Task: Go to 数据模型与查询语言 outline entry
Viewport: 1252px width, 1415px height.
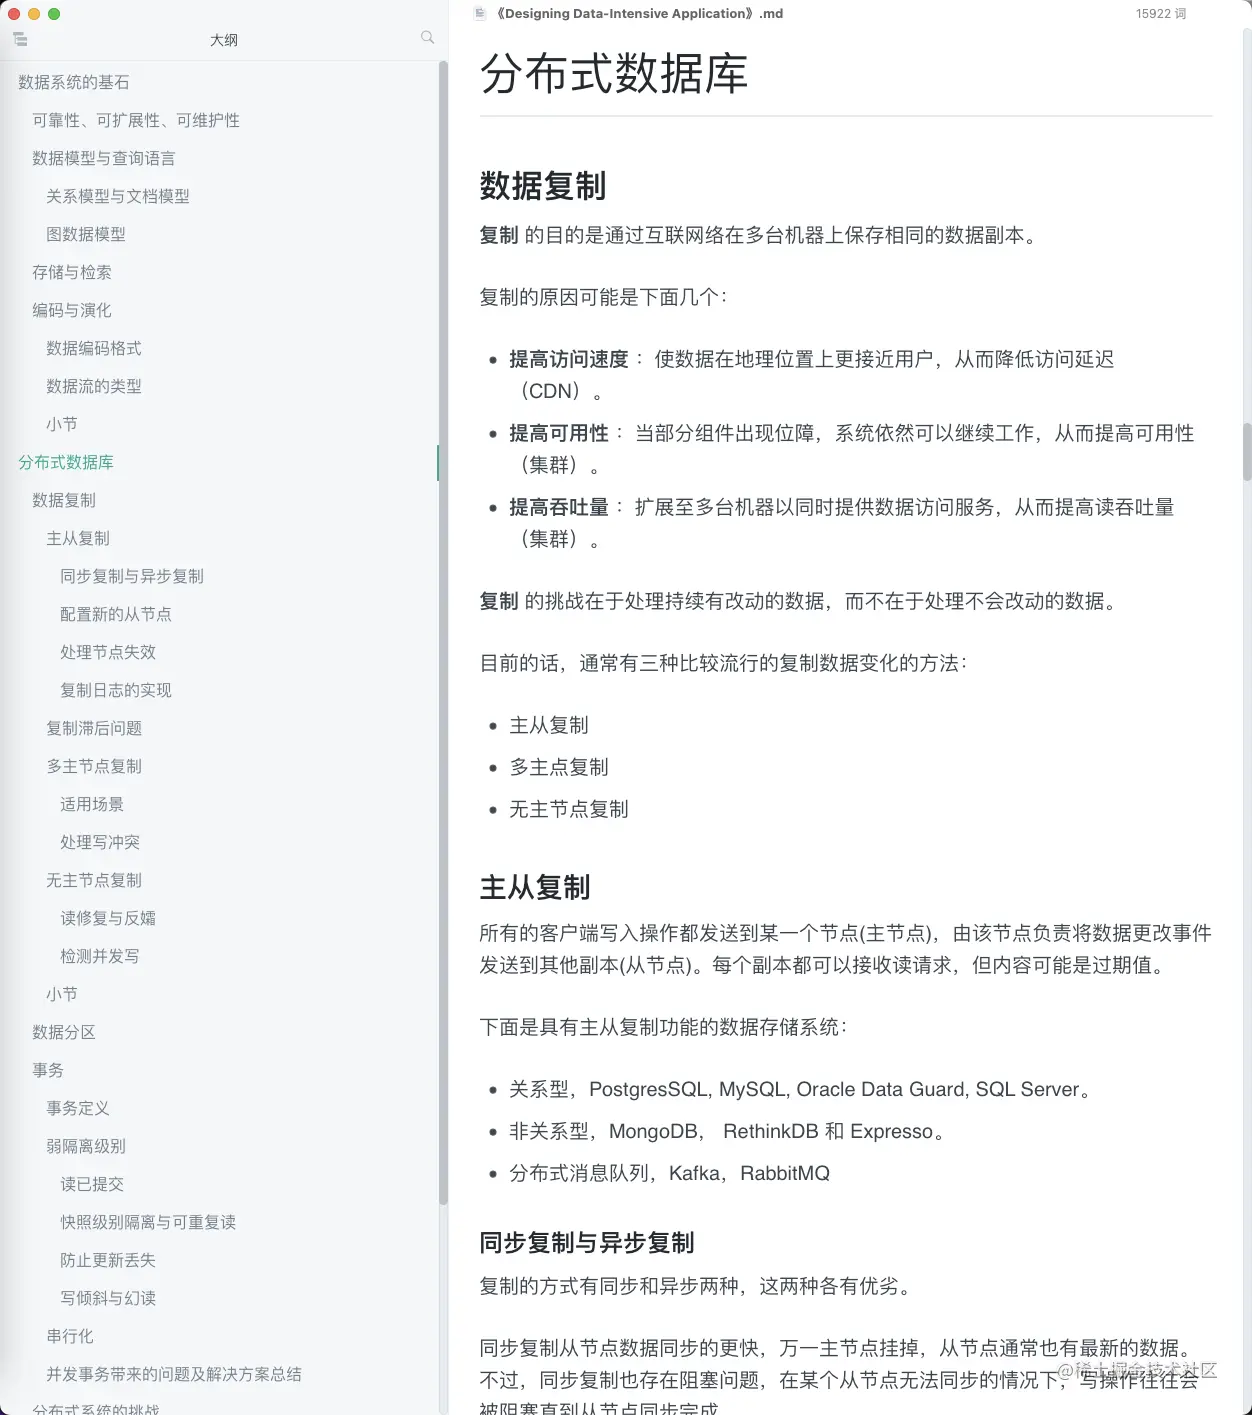Action: [104, 158]
